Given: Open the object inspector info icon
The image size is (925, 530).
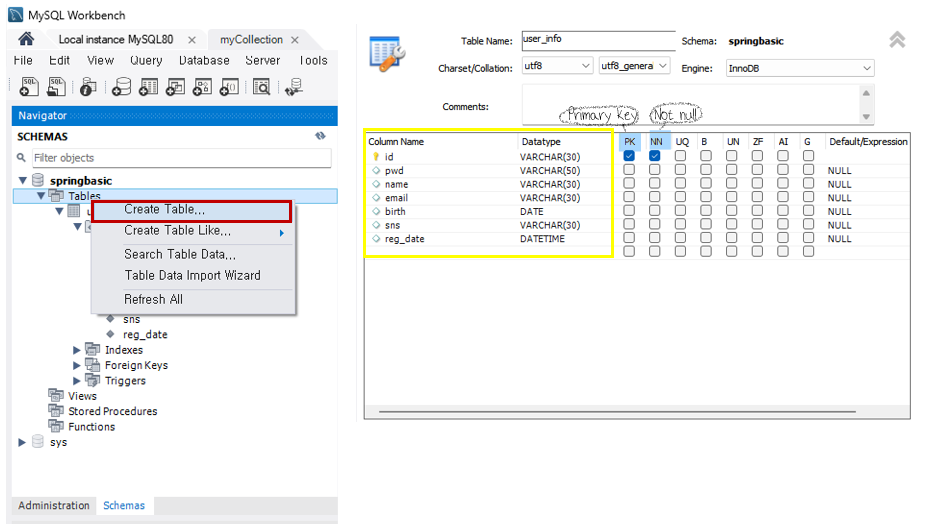Looking at the screenshot, I should (x=88, y=87).
